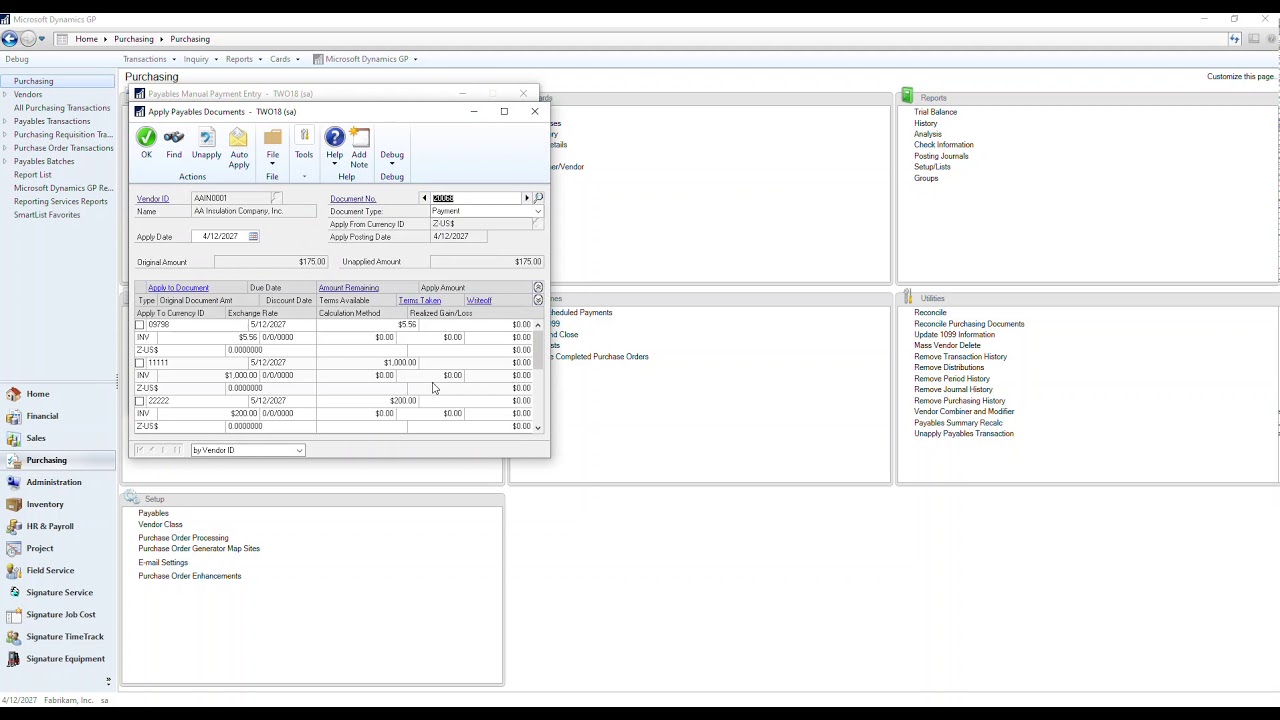This screenshot has height=720, width=1280.
Task: Select SmartList Favorites in the navigation list
Action: point(47,215)
